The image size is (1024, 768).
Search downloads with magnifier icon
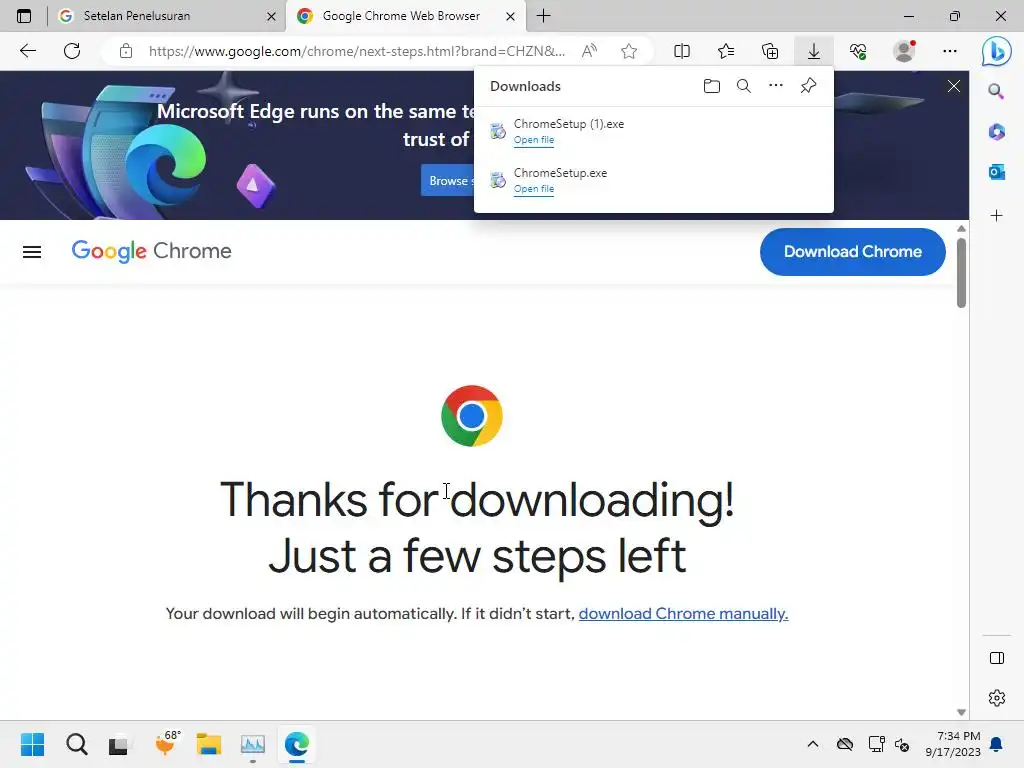(744, 86)
